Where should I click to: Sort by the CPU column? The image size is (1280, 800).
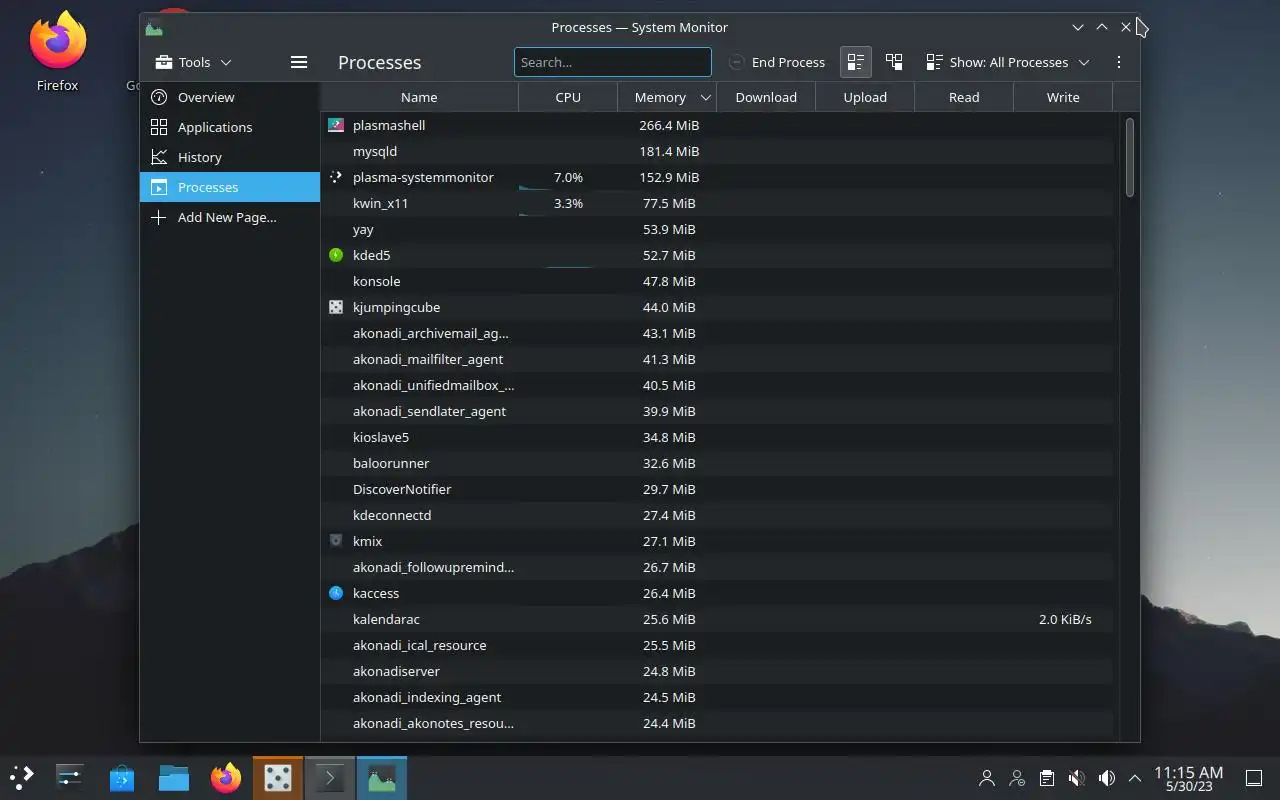(x=568, y=97)
